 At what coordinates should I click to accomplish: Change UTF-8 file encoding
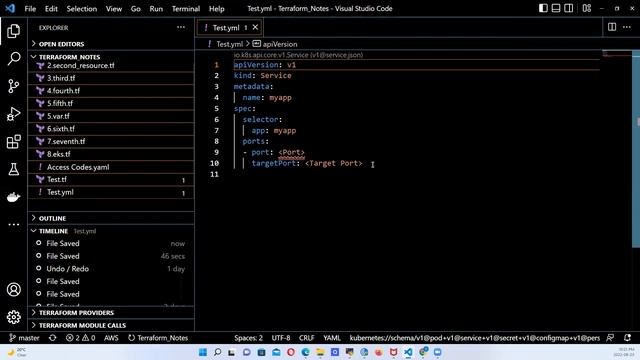(281, 338)
